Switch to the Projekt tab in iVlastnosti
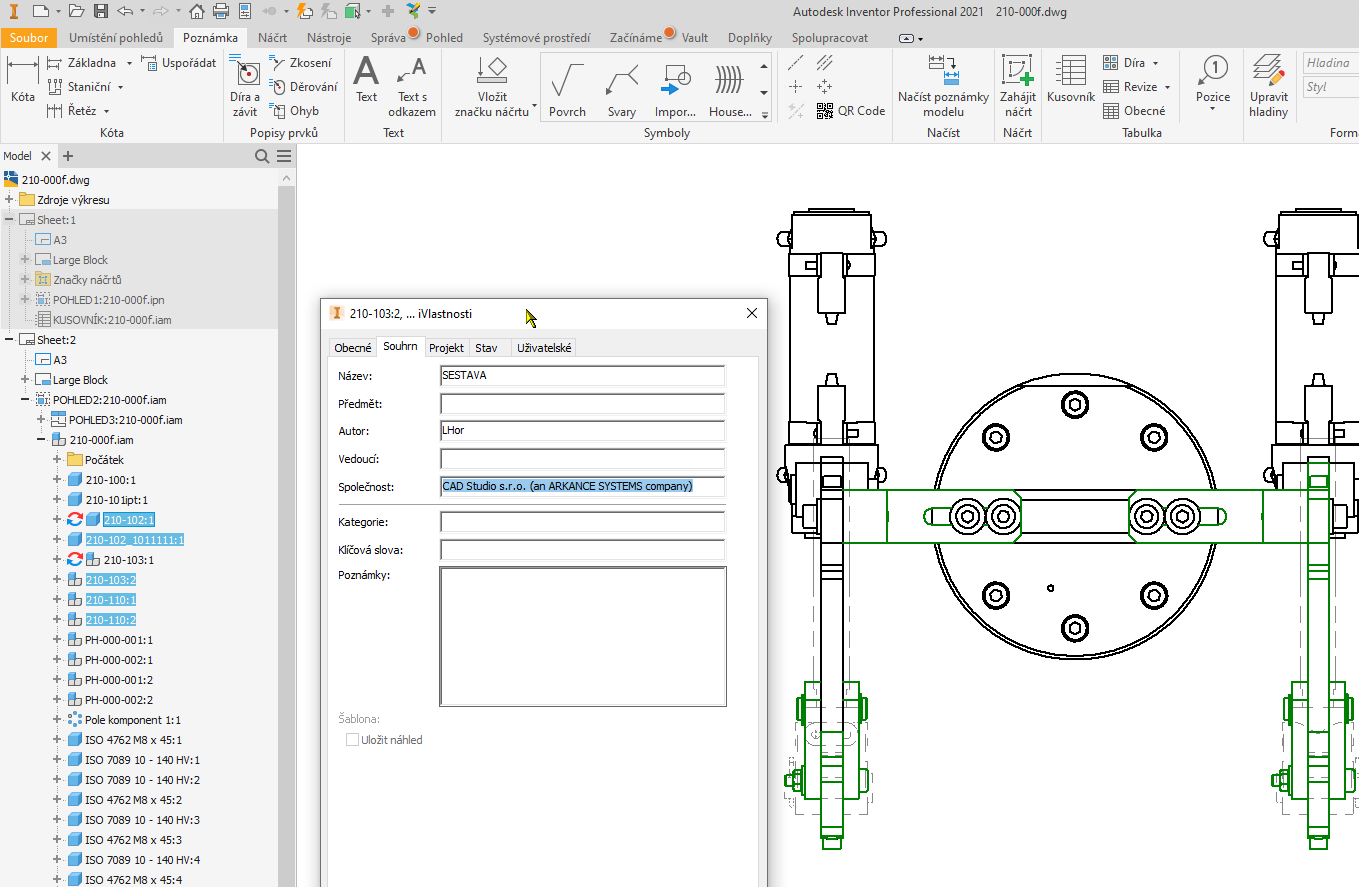The image size is (1359, 887). coord(446,347)
